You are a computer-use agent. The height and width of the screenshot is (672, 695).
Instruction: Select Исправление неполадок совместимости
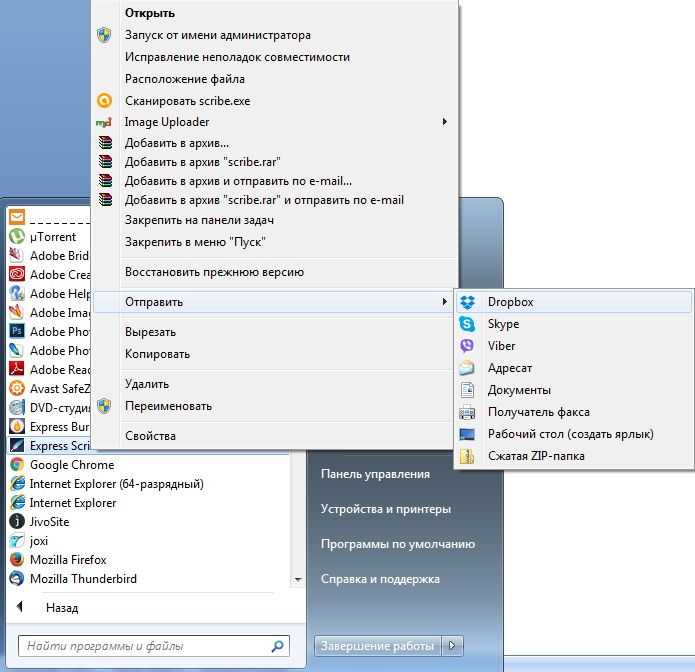237,57
